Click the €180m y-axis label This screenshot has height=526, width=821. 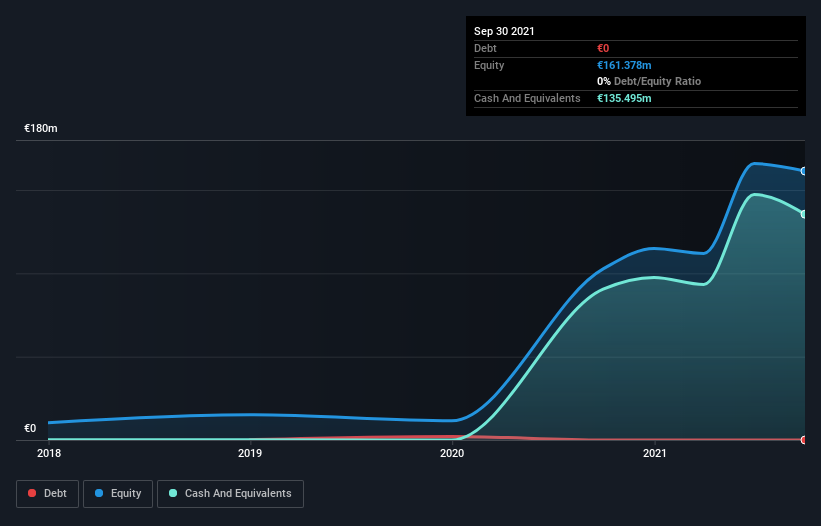point(41,128)
